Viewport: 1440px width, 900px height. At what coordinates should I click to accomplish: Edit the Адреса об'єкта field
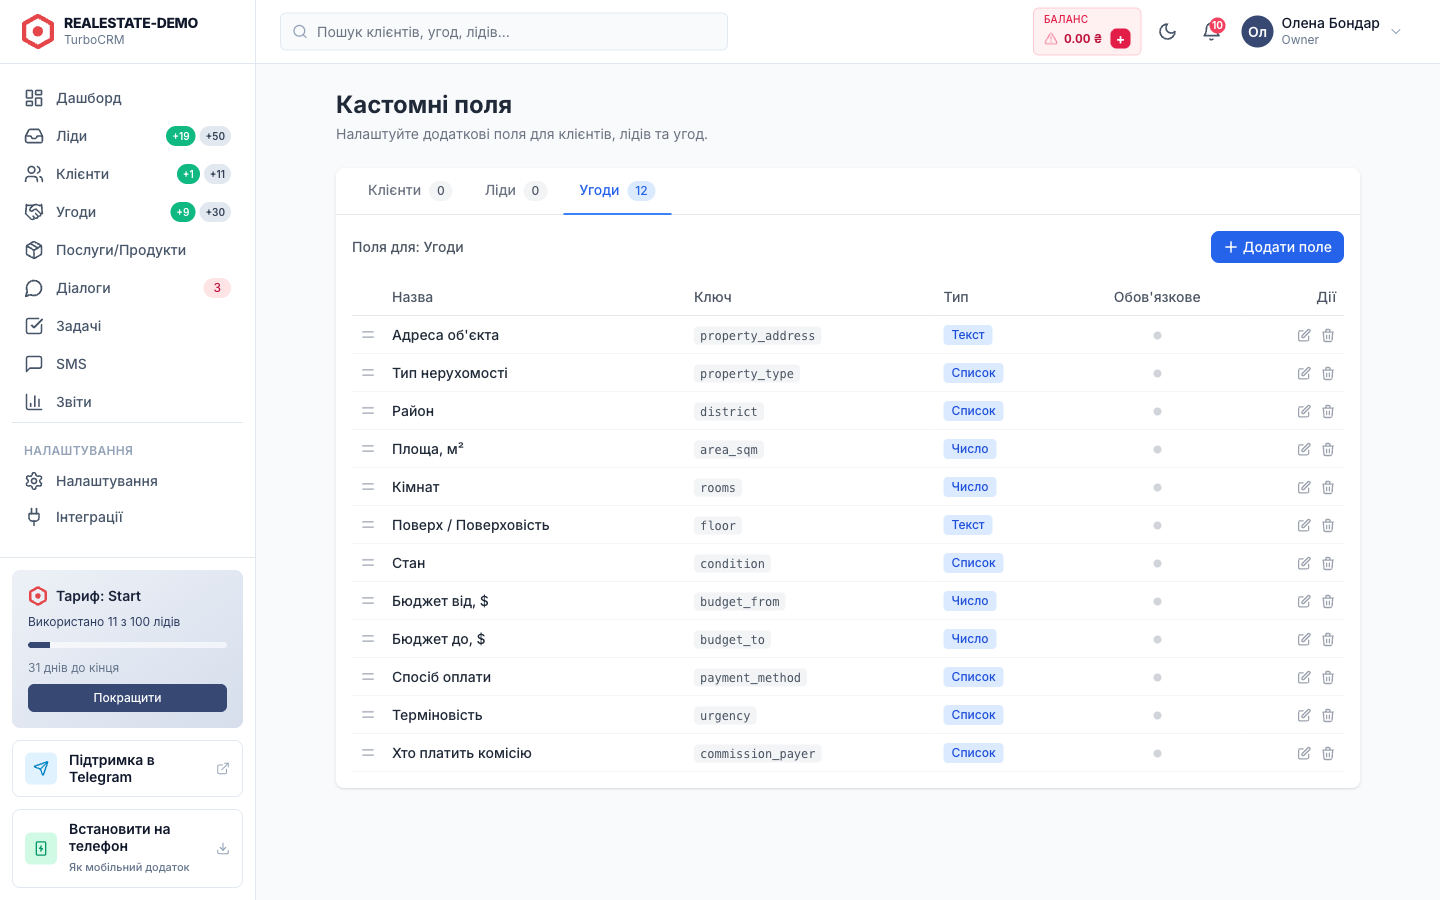pyautogui.click(x=1304, y=335)
